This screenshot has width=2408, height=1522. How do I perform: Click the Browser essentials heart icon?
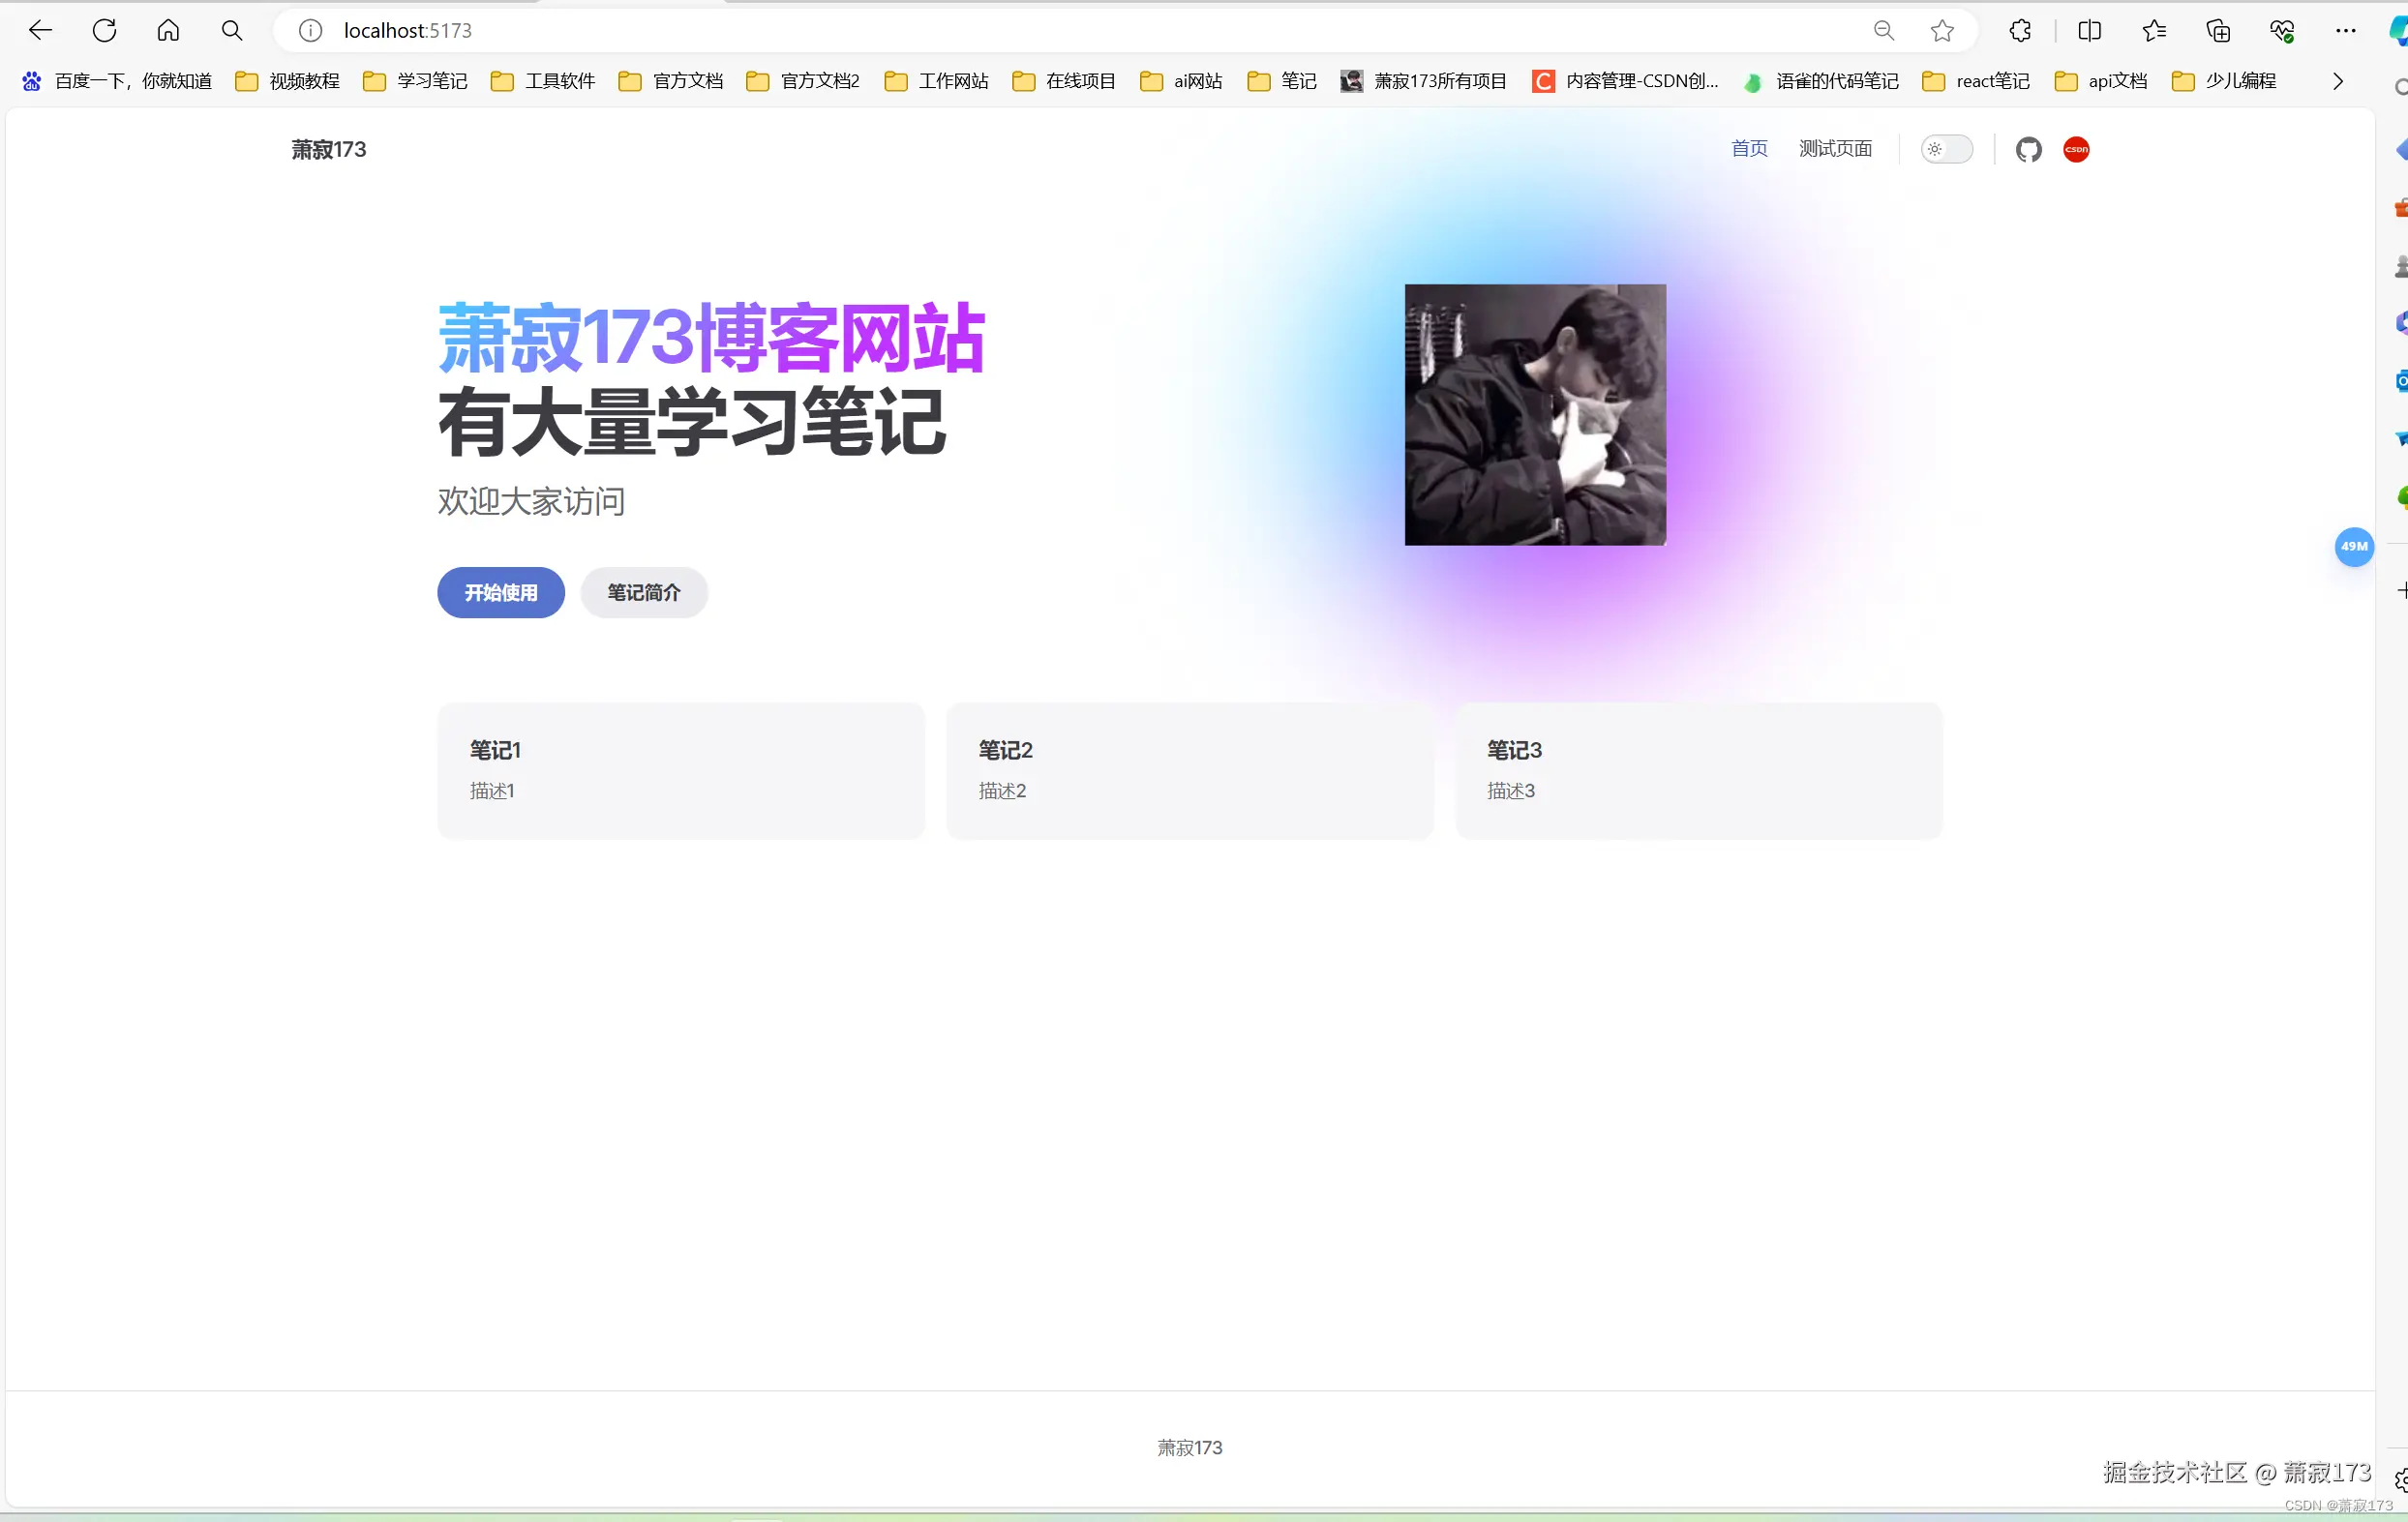pyautogui.click(x=2283, y=30)
